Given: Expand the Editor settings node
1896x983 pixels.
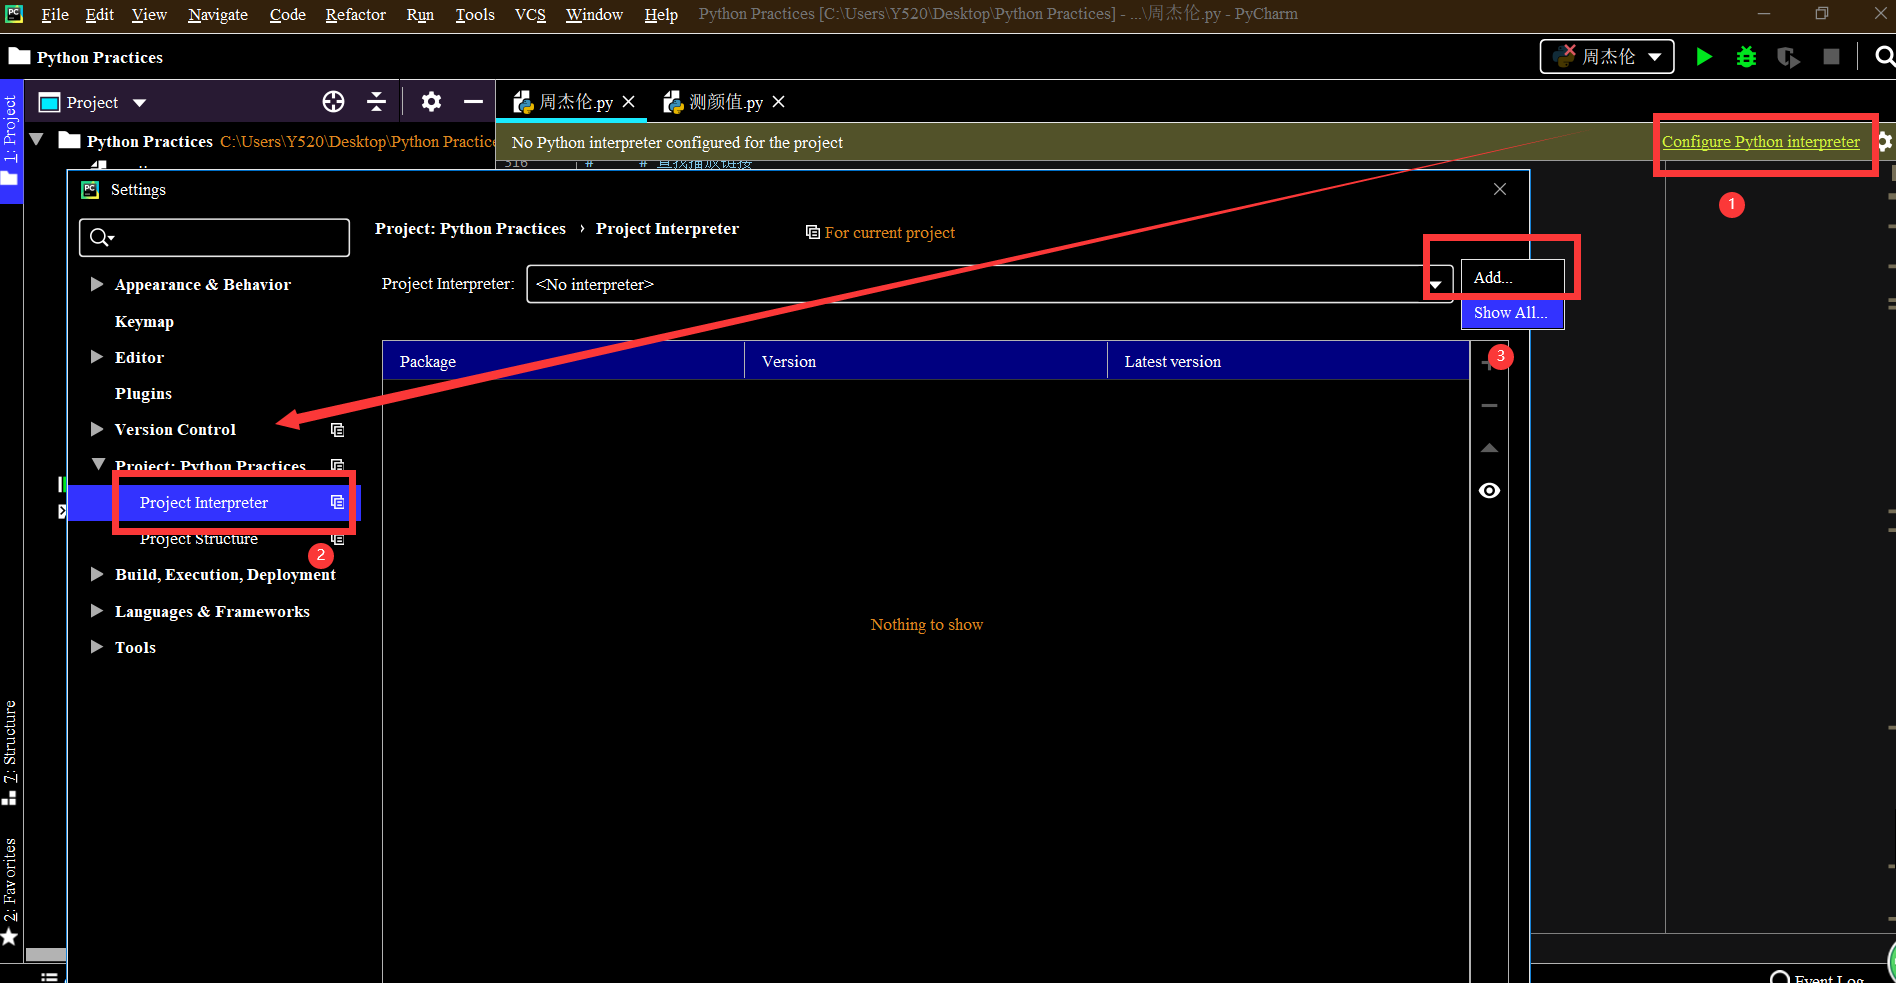Looking at the screenshot, I should pyautogui.click(x=97, y=357).
